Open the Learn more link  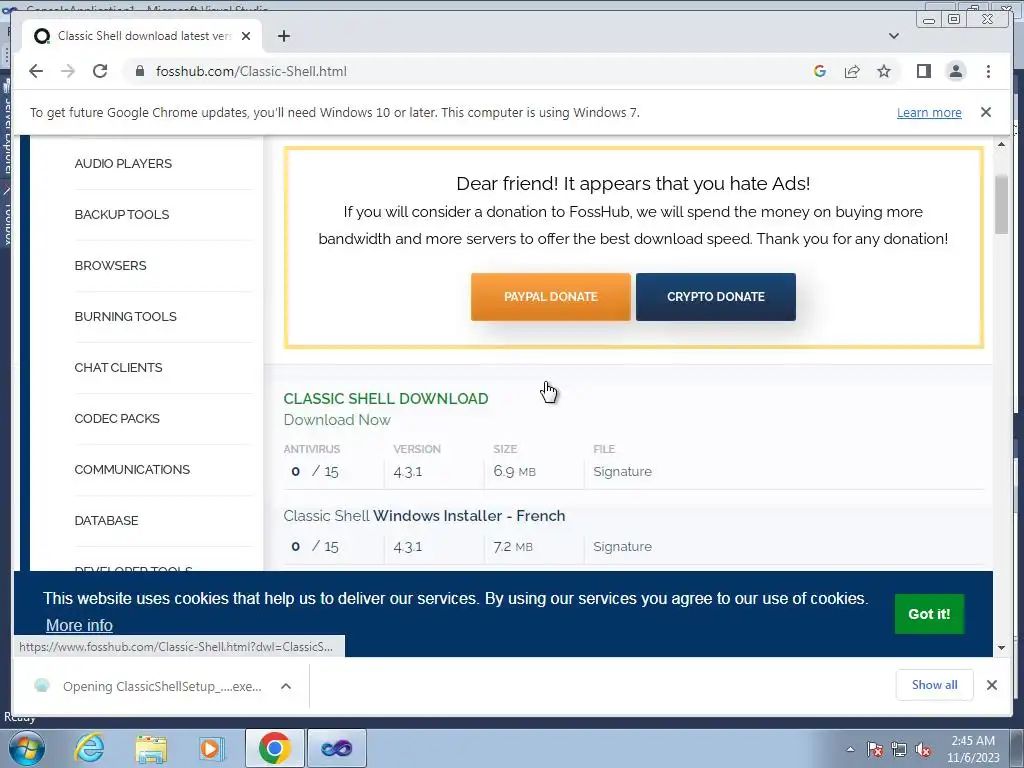(x=929, y=112)
